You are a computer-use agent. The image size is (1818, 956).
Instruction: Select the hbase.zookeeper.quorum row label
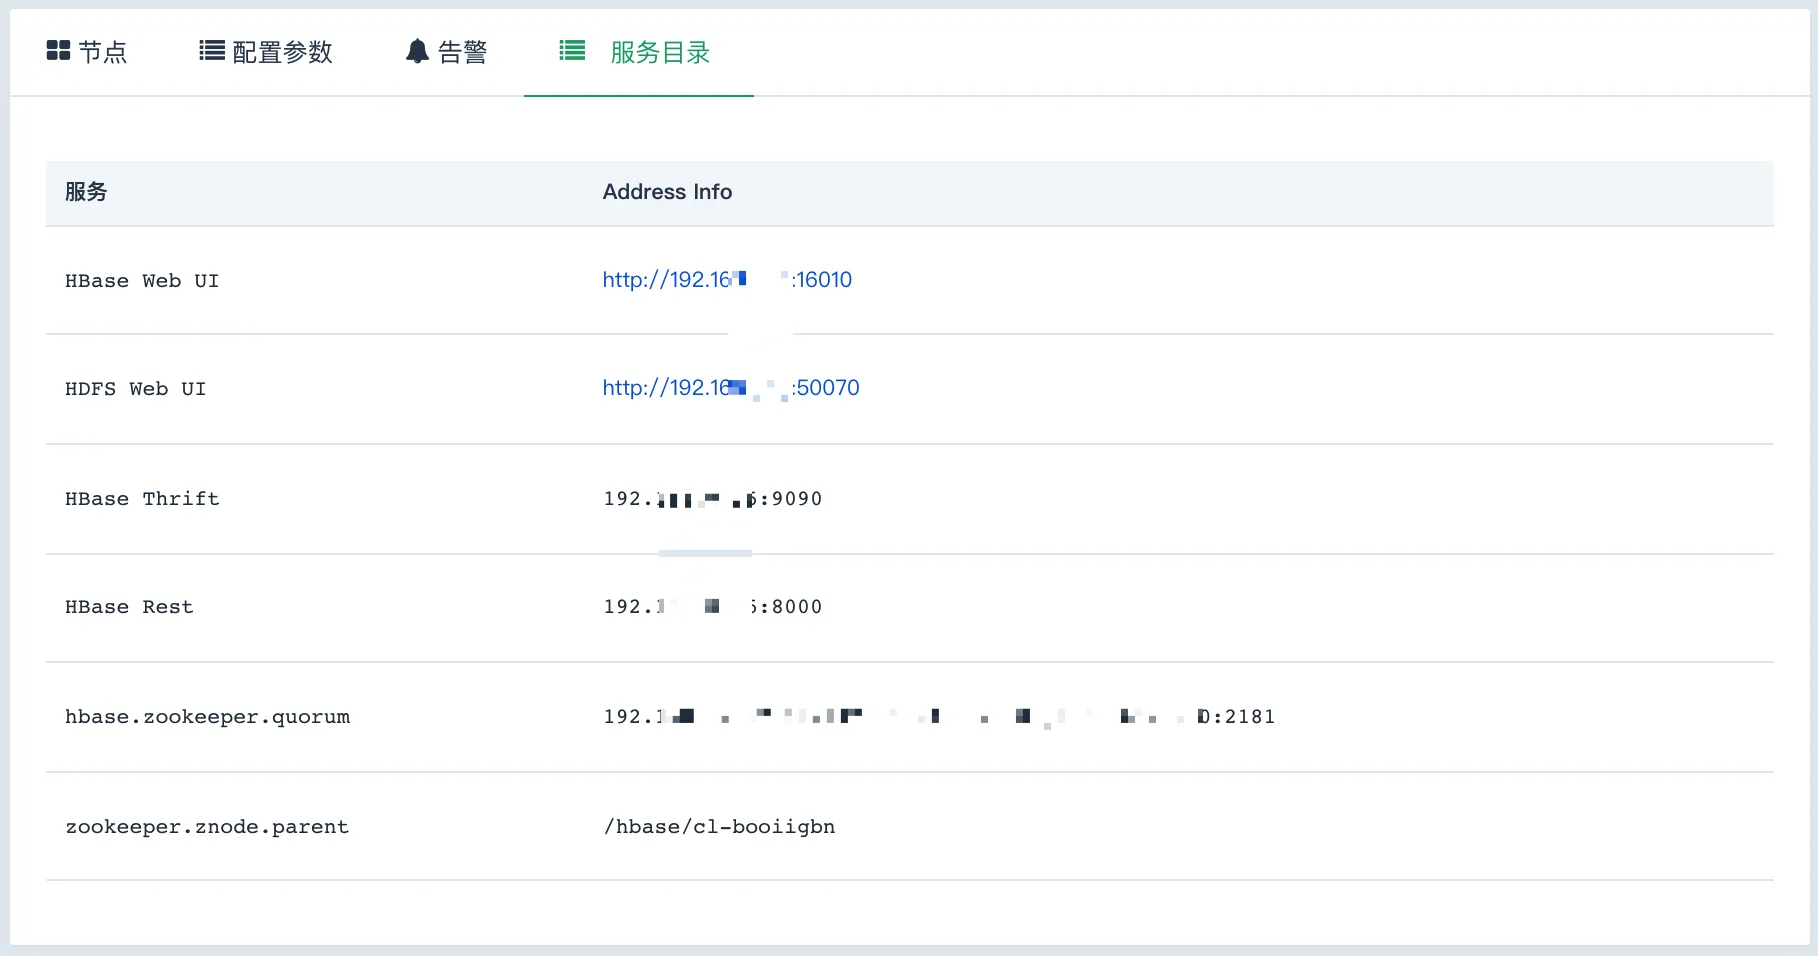click(207, 717)
